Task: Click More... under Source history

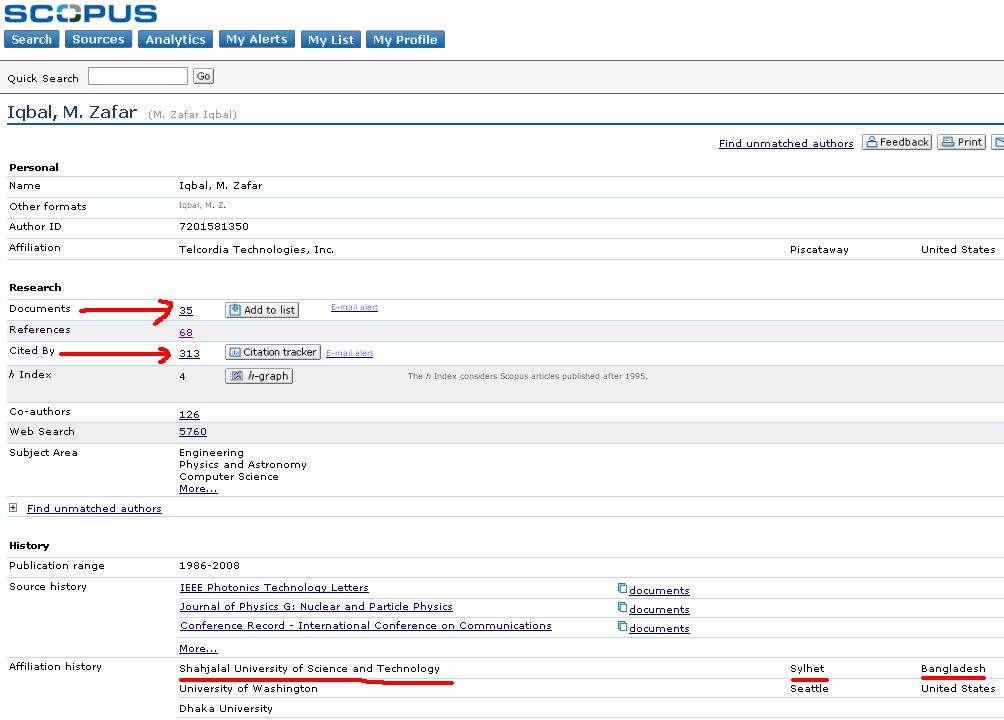Action: click(198, 649)
